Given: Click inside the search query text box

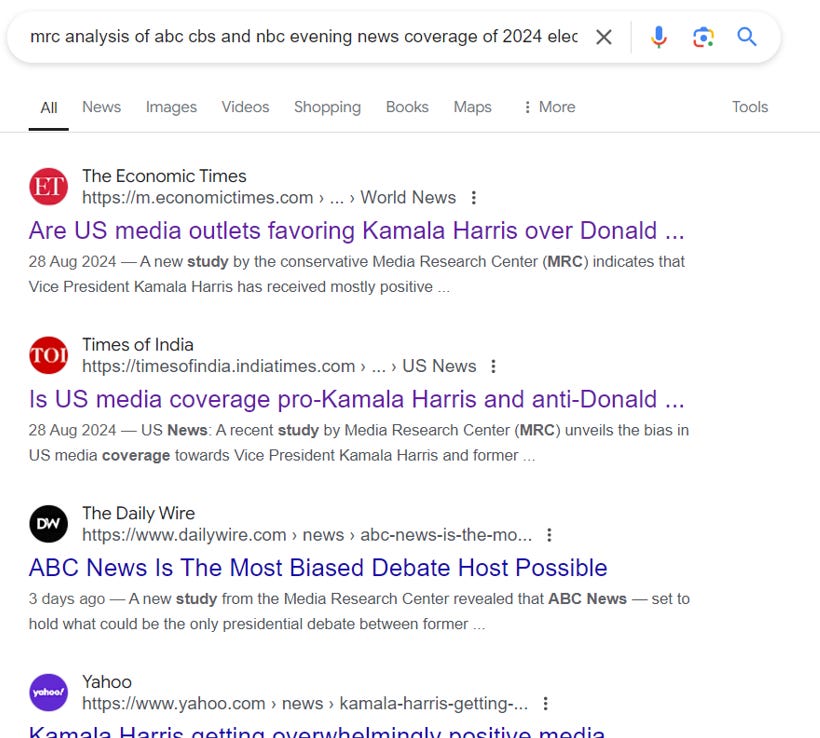Looking at the screenshot, I should [304, 37].
